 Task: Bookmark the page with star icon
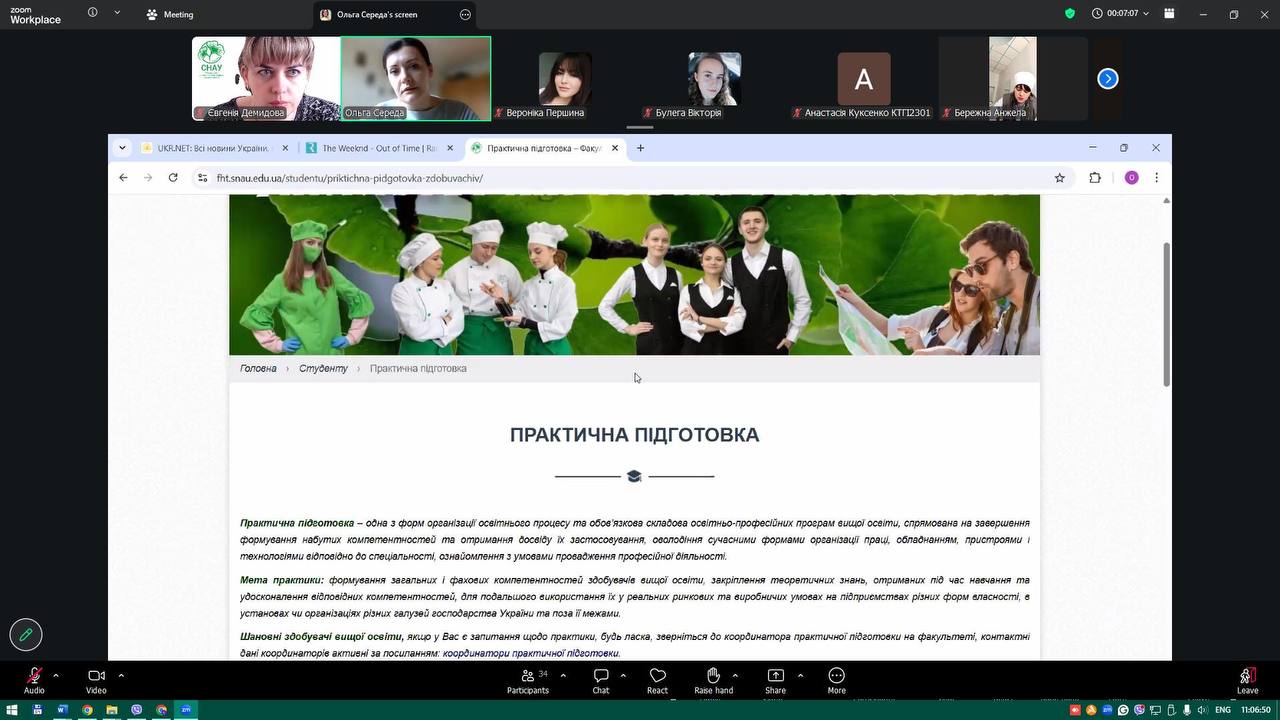1059,178
